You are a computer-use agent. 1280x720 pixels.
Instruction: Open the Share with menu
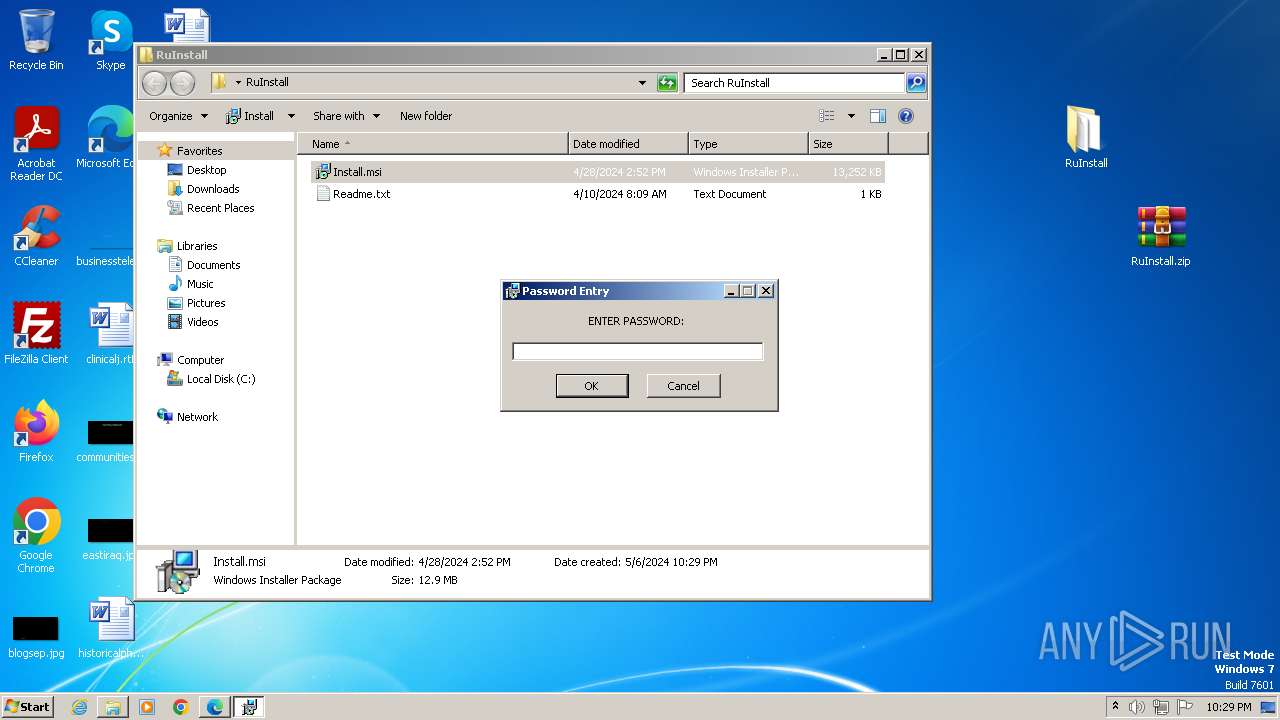pos(346,116)
